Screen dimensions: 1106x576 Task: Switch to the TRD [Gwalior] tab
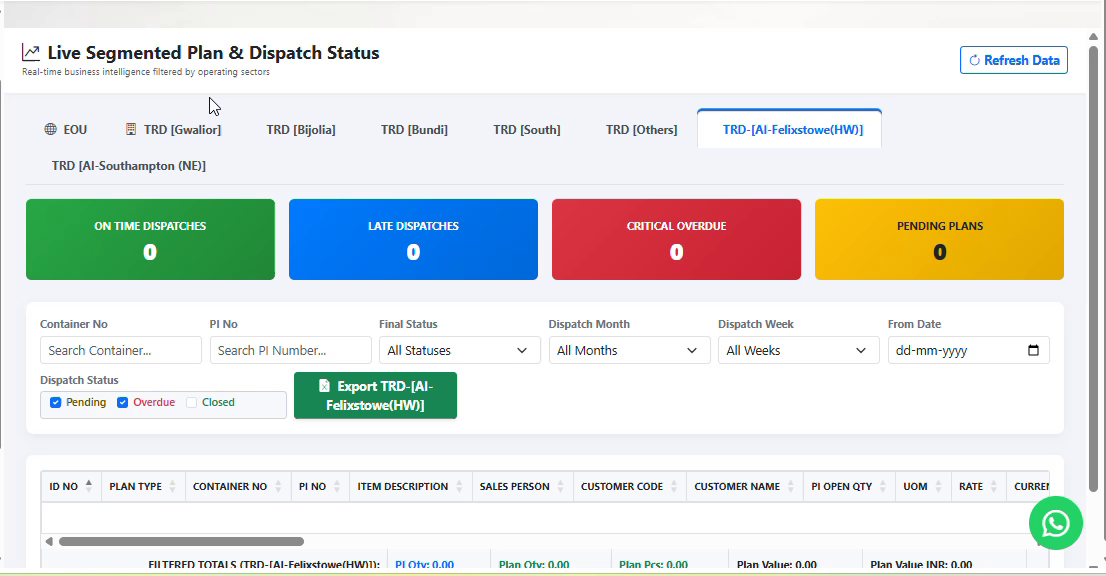point(174,130)
